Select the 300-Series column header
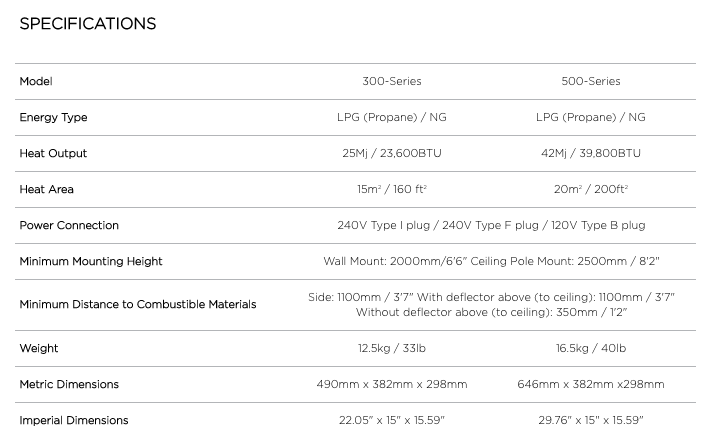Image resolution: width=718 pixels, height=446 pixels. [391, 81]
